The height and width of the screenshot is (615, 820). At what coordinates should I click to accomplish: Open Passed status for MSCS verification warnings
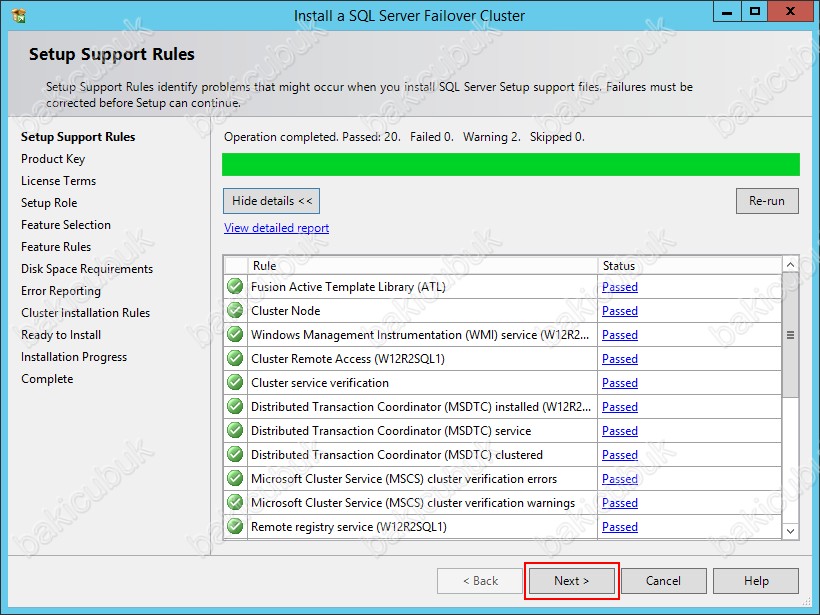tap(620, 504)
